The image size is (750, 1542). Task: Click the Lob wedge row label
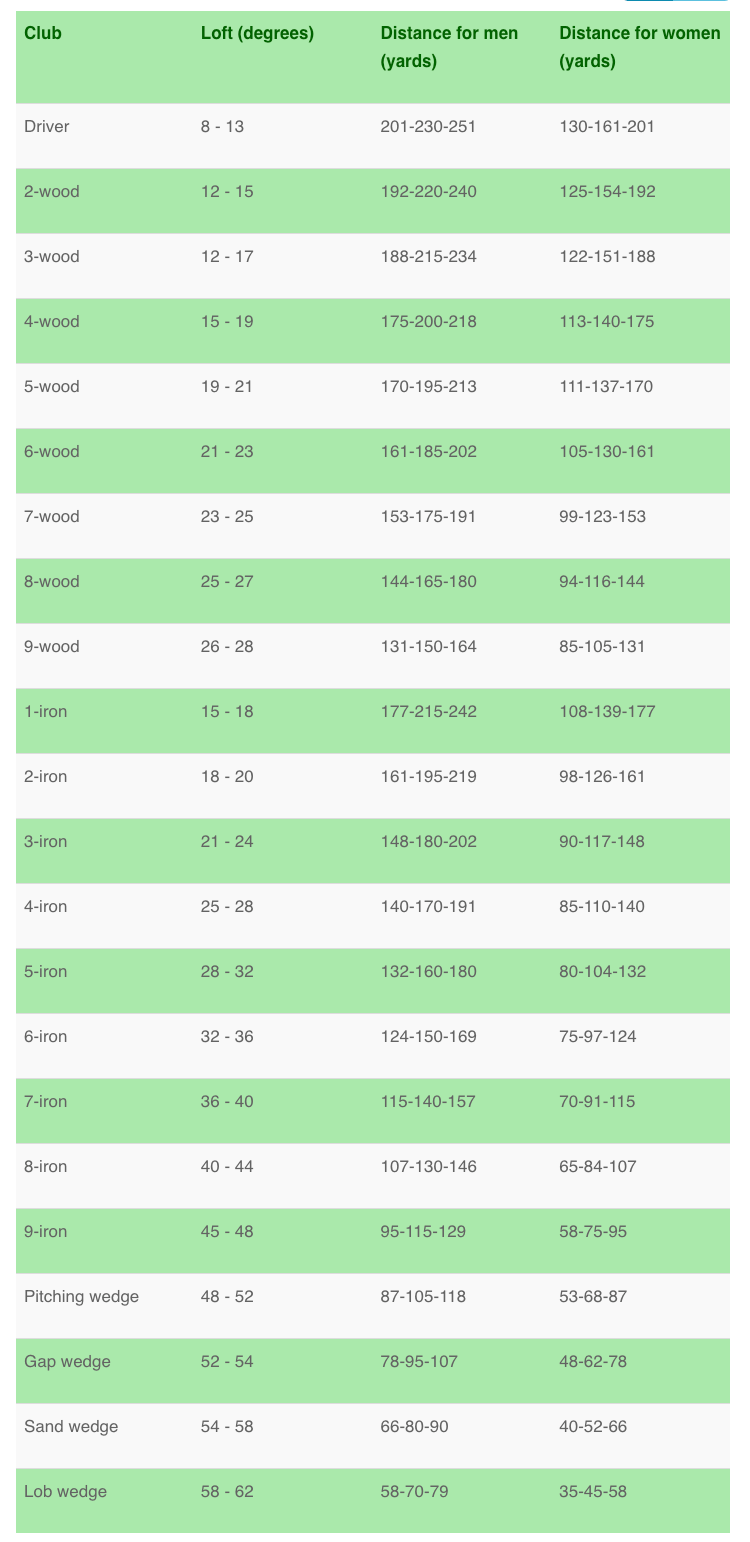[65, 1492]
